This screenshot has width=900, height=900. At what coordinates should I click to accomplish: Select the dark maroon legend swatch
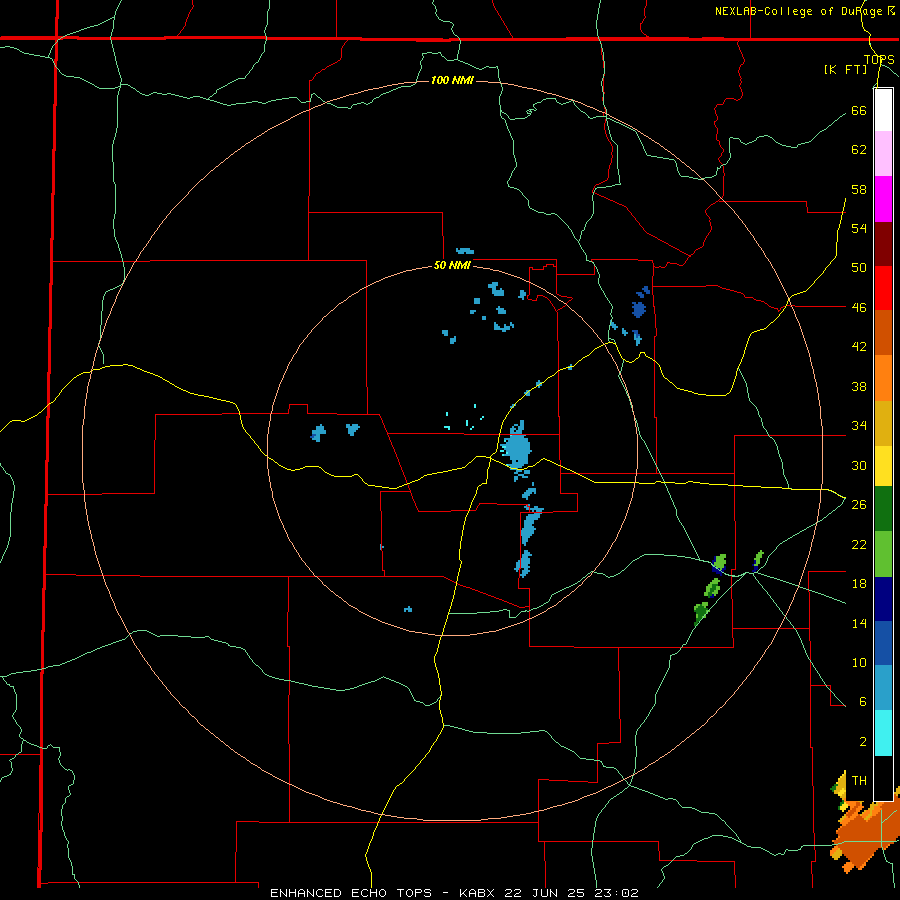[883, 244]
